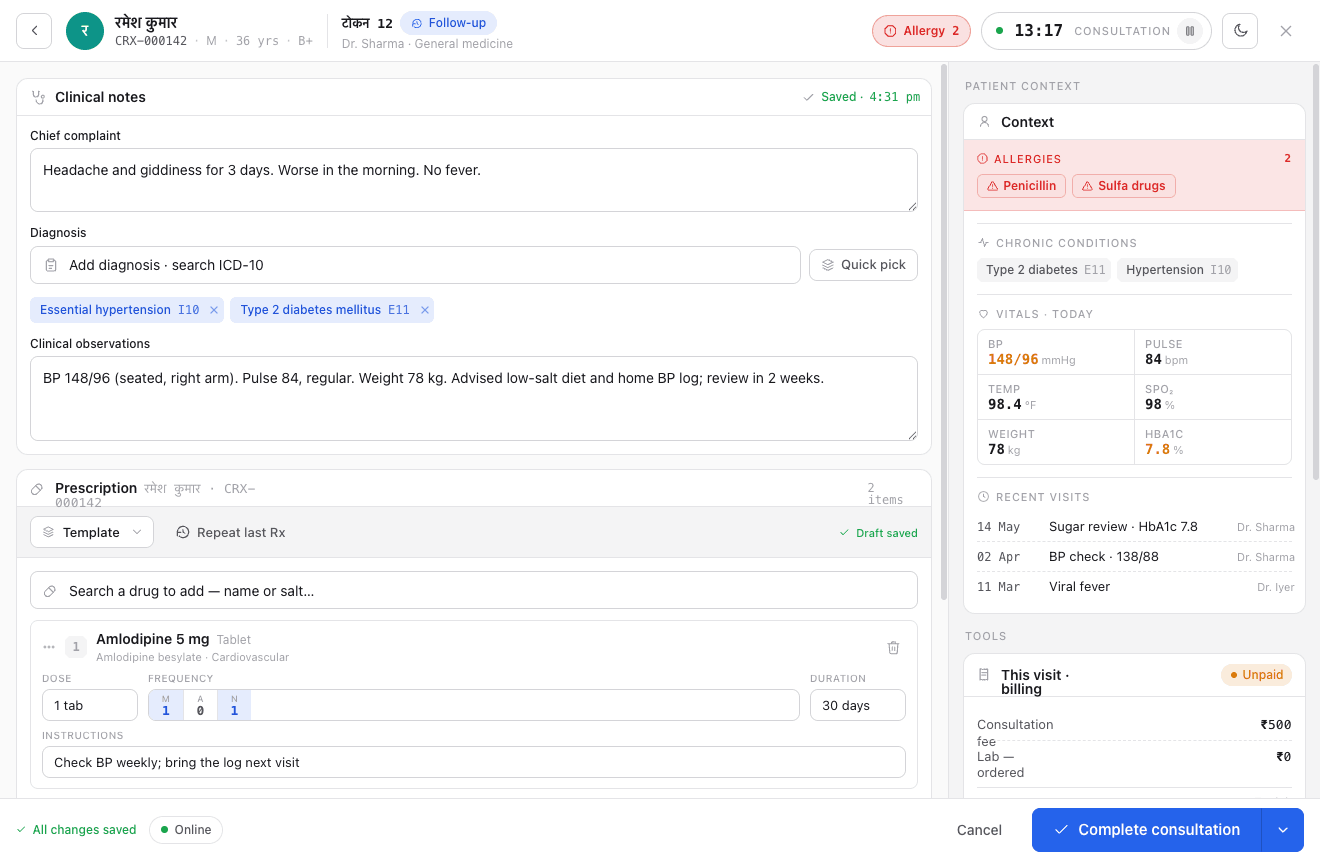Image resolution: width=1320 pixels, height=860 pixels.
Task: Click the All changes saved status
Action: click(x=76, y=830)
